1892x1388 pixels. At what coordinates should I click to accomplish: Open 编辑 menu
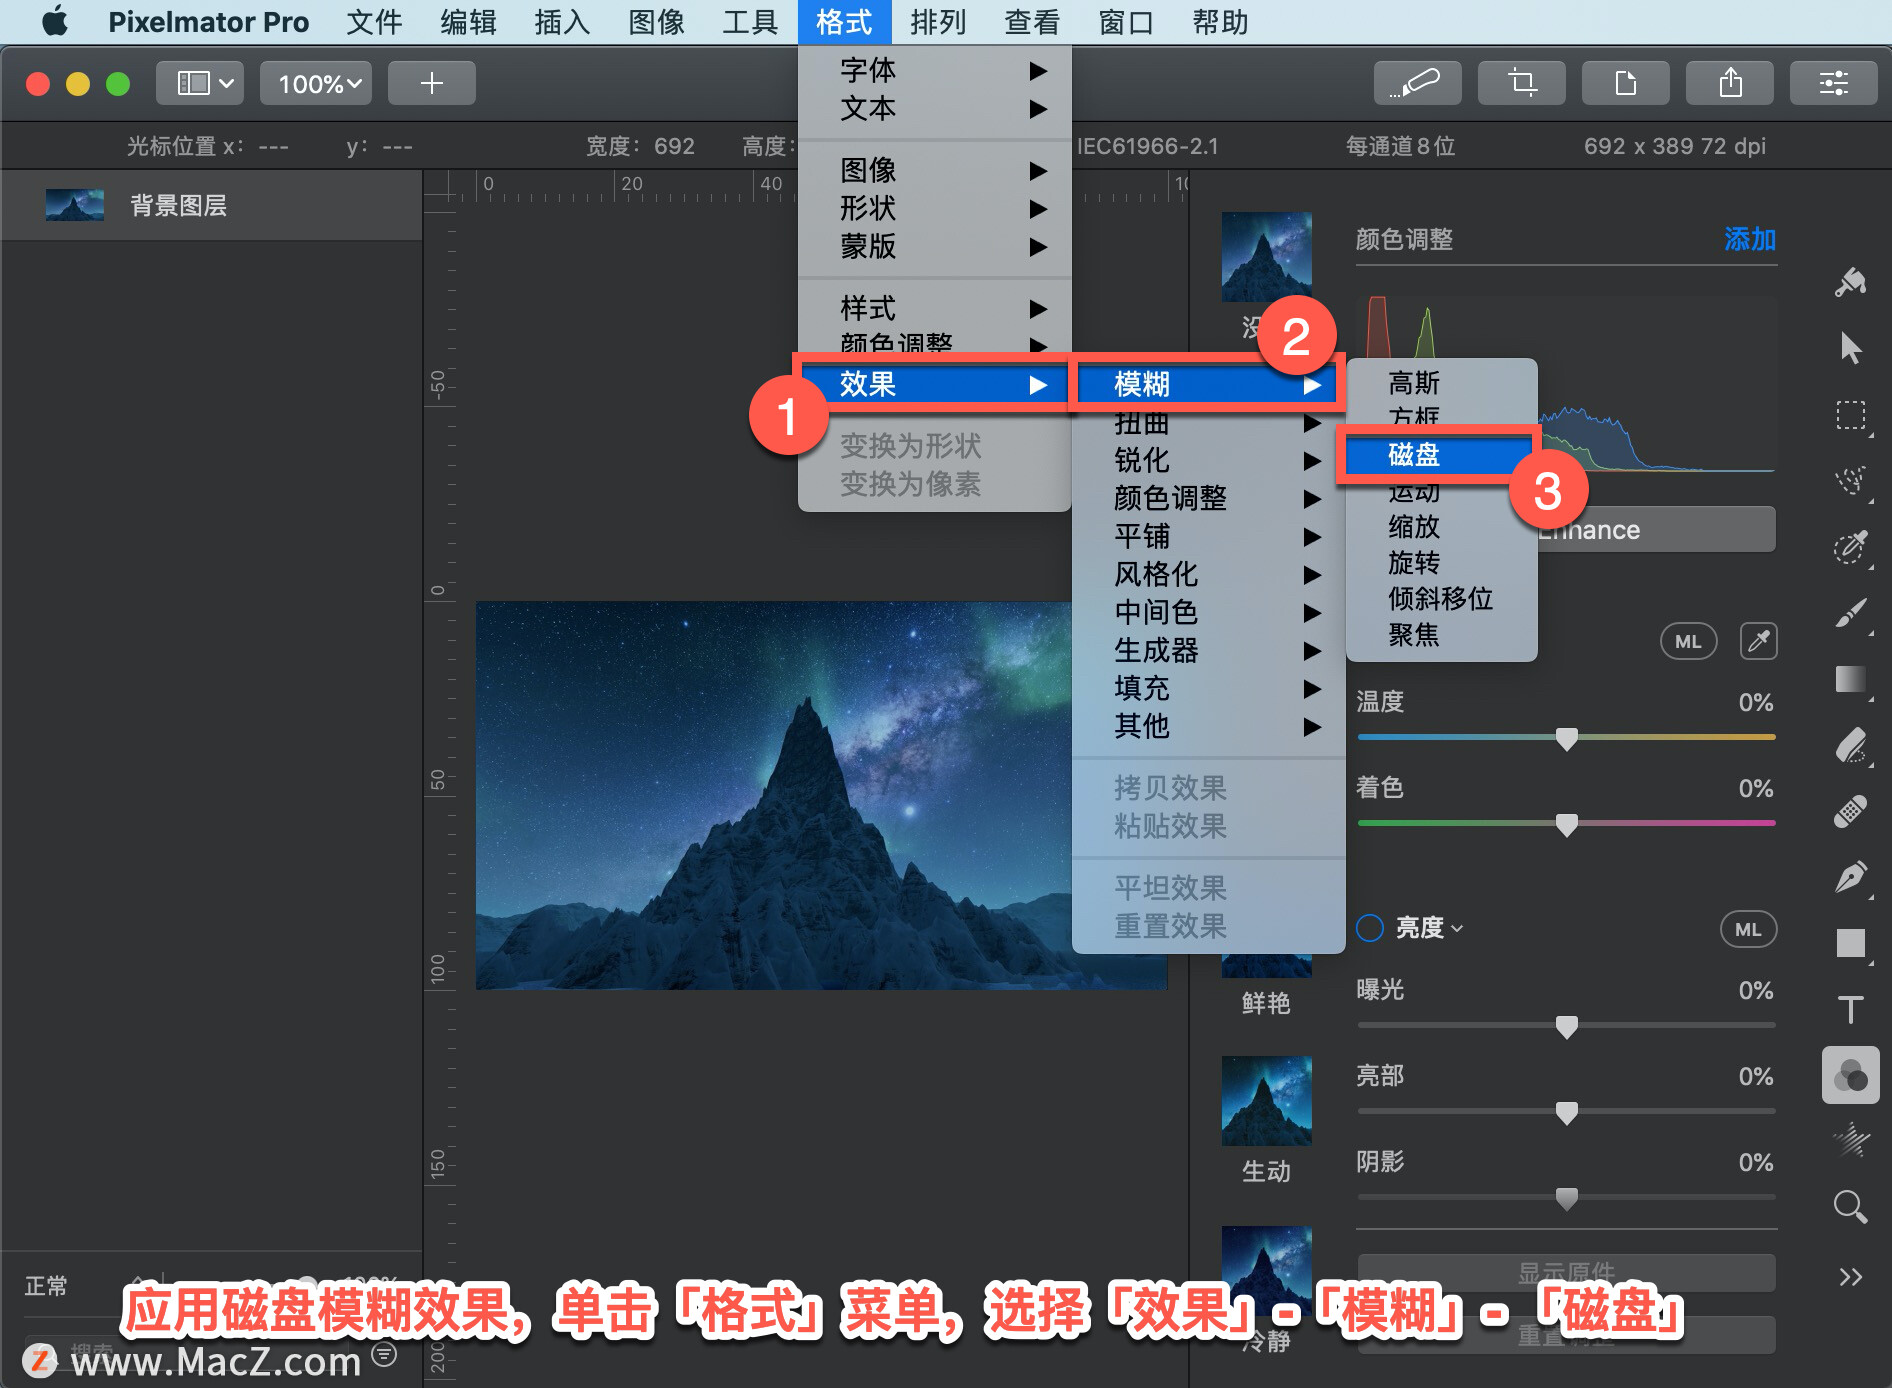(x=468, y=22)
